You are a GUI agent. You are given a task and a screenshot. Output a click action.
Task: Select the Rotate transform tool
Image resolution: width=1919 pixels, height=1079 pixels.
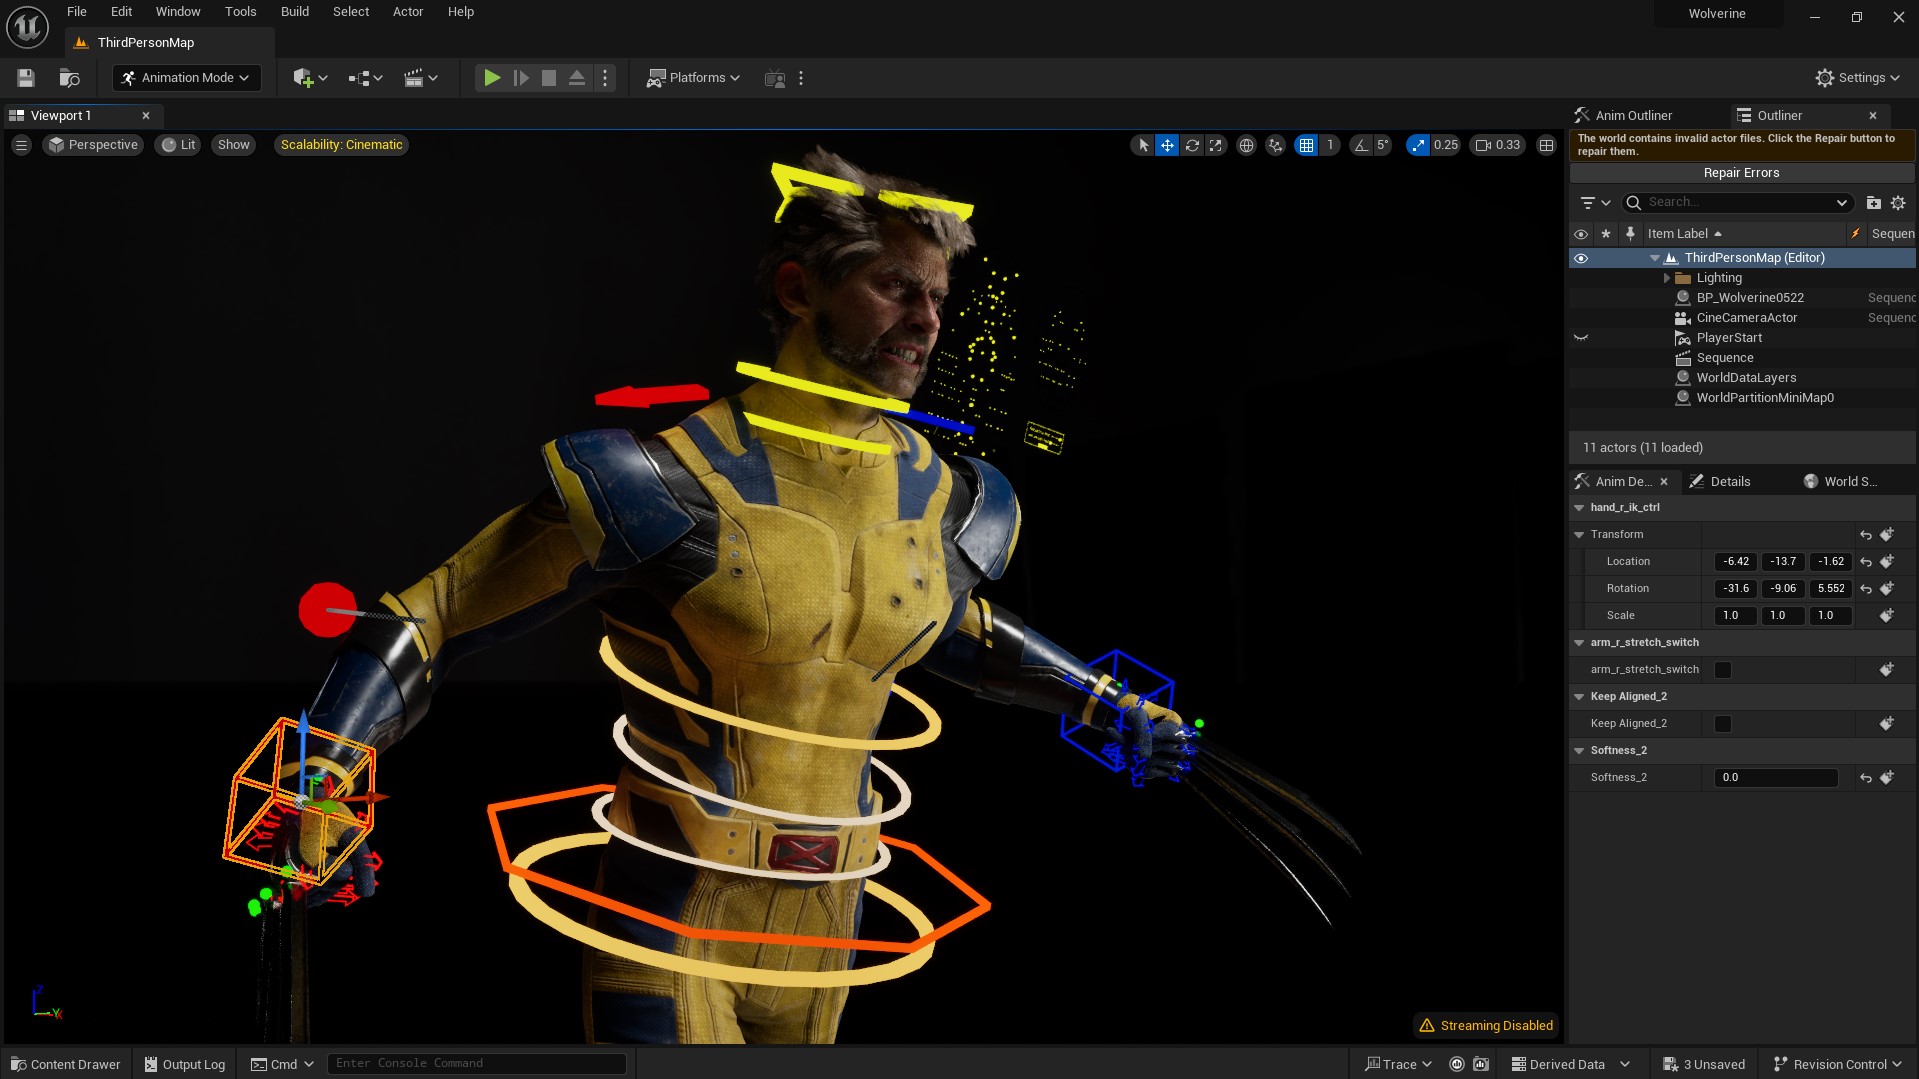coord(1192,145)
